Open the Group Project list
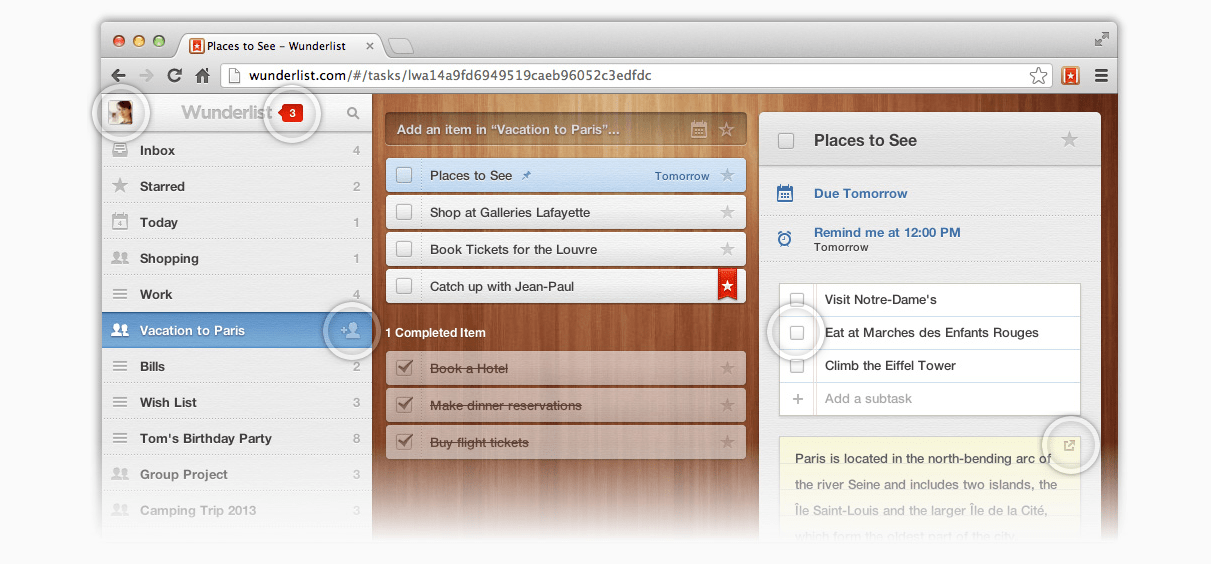The image size is (1211, 564). (x=237, y=474)
